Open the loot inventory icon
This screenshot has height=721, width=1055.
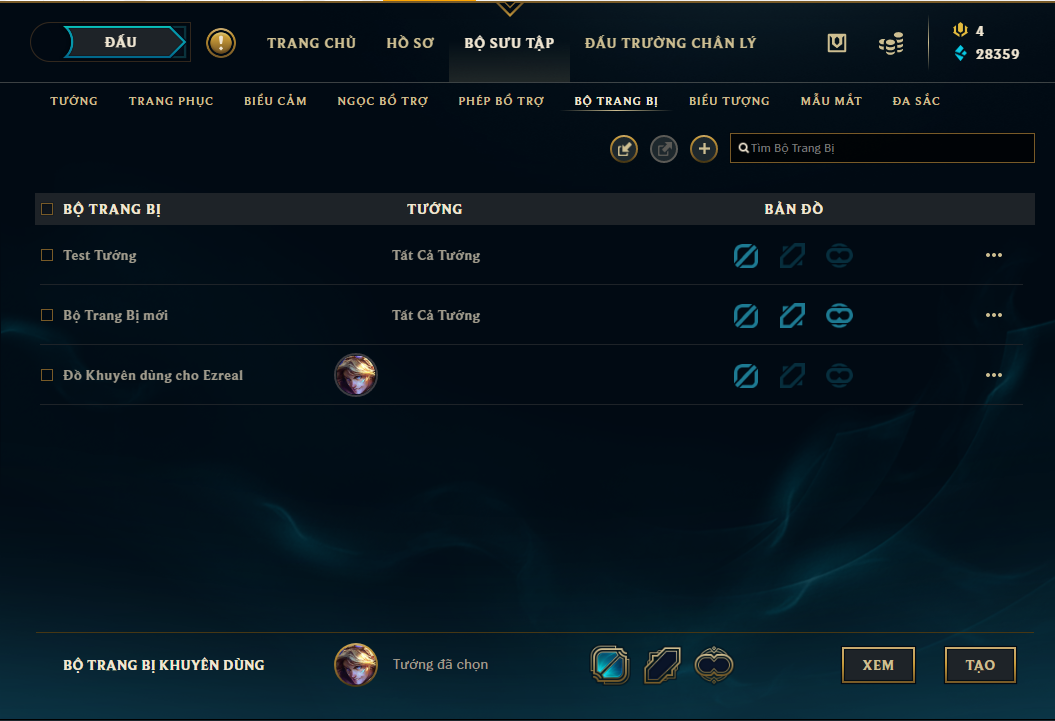click(836, 43)
